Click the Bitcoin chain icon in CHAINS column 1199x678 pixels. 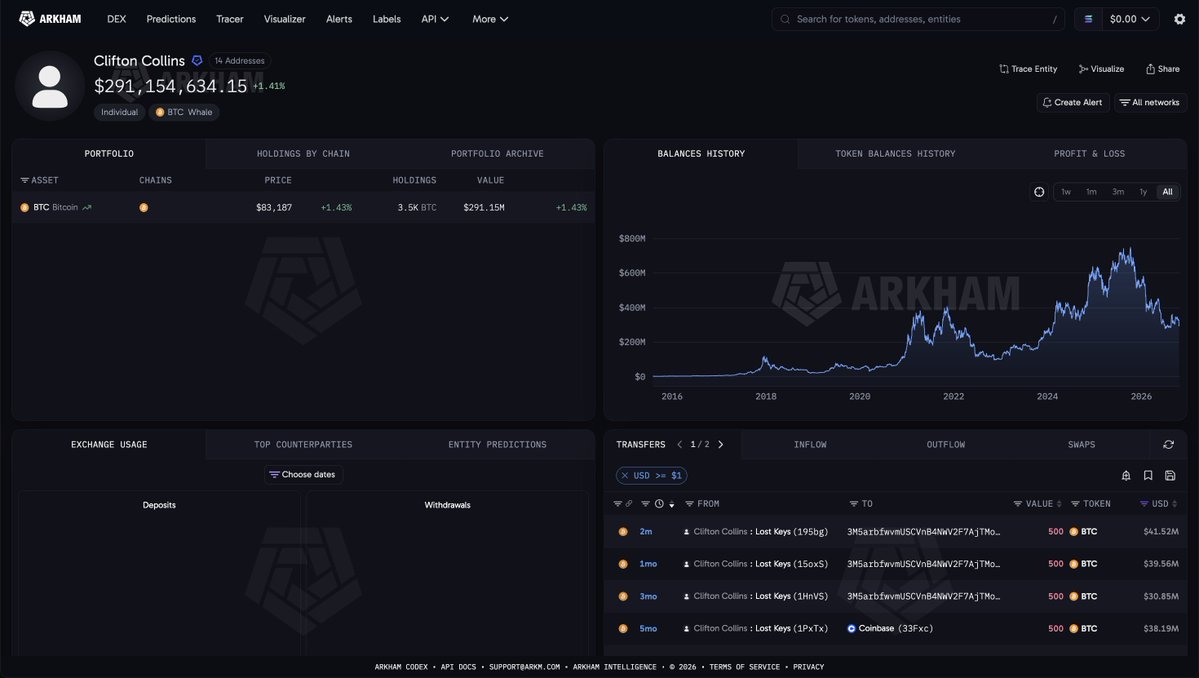pos(144,207)
